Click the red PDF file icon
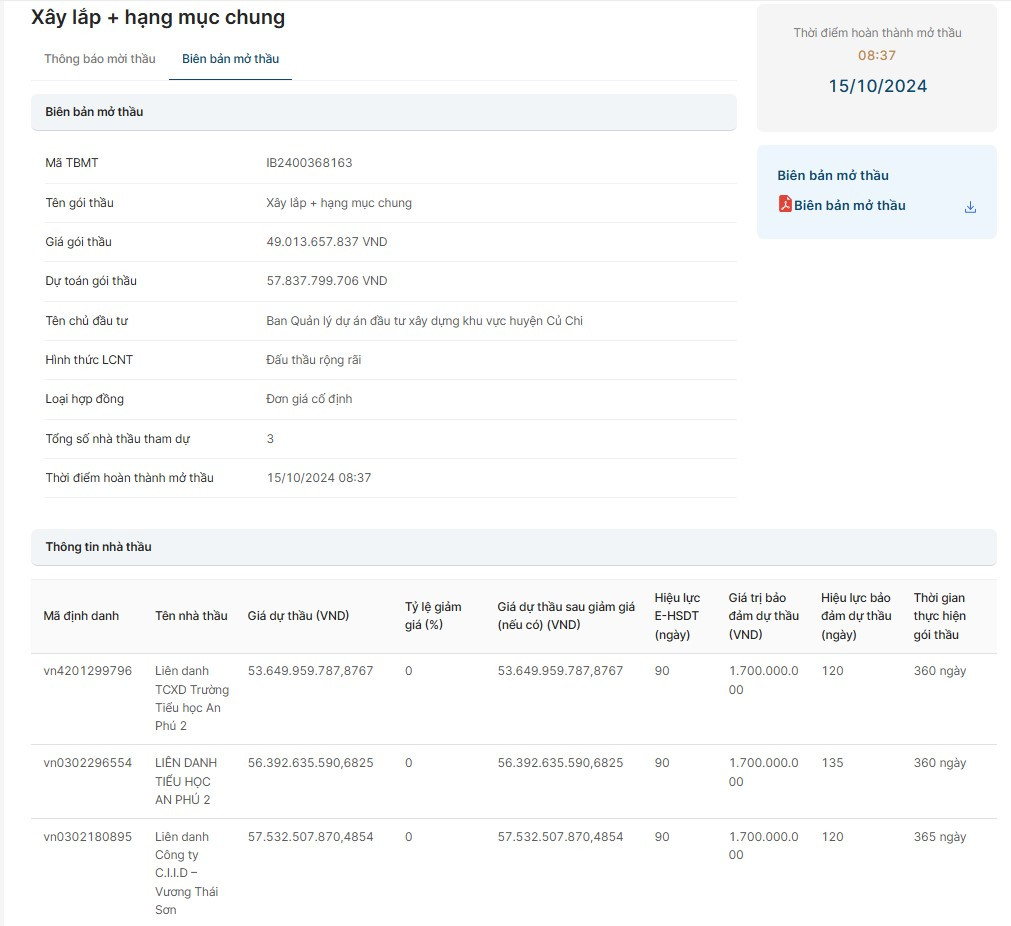This screenshot has height=926, width=1011. (x=785, y=204)
